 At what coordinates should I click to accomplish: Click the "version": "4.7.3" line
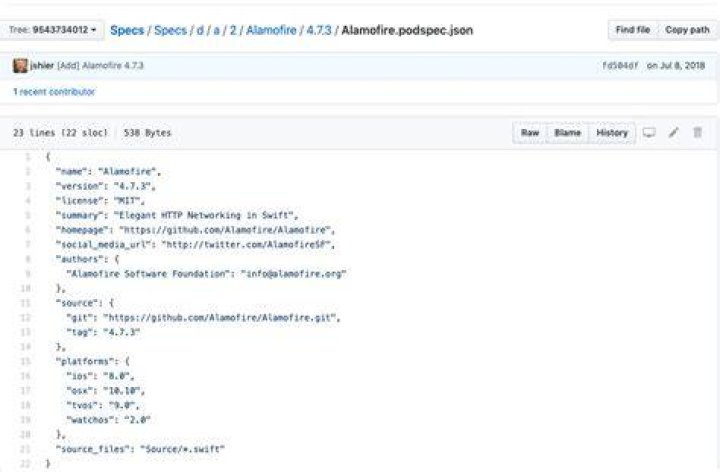106,186
